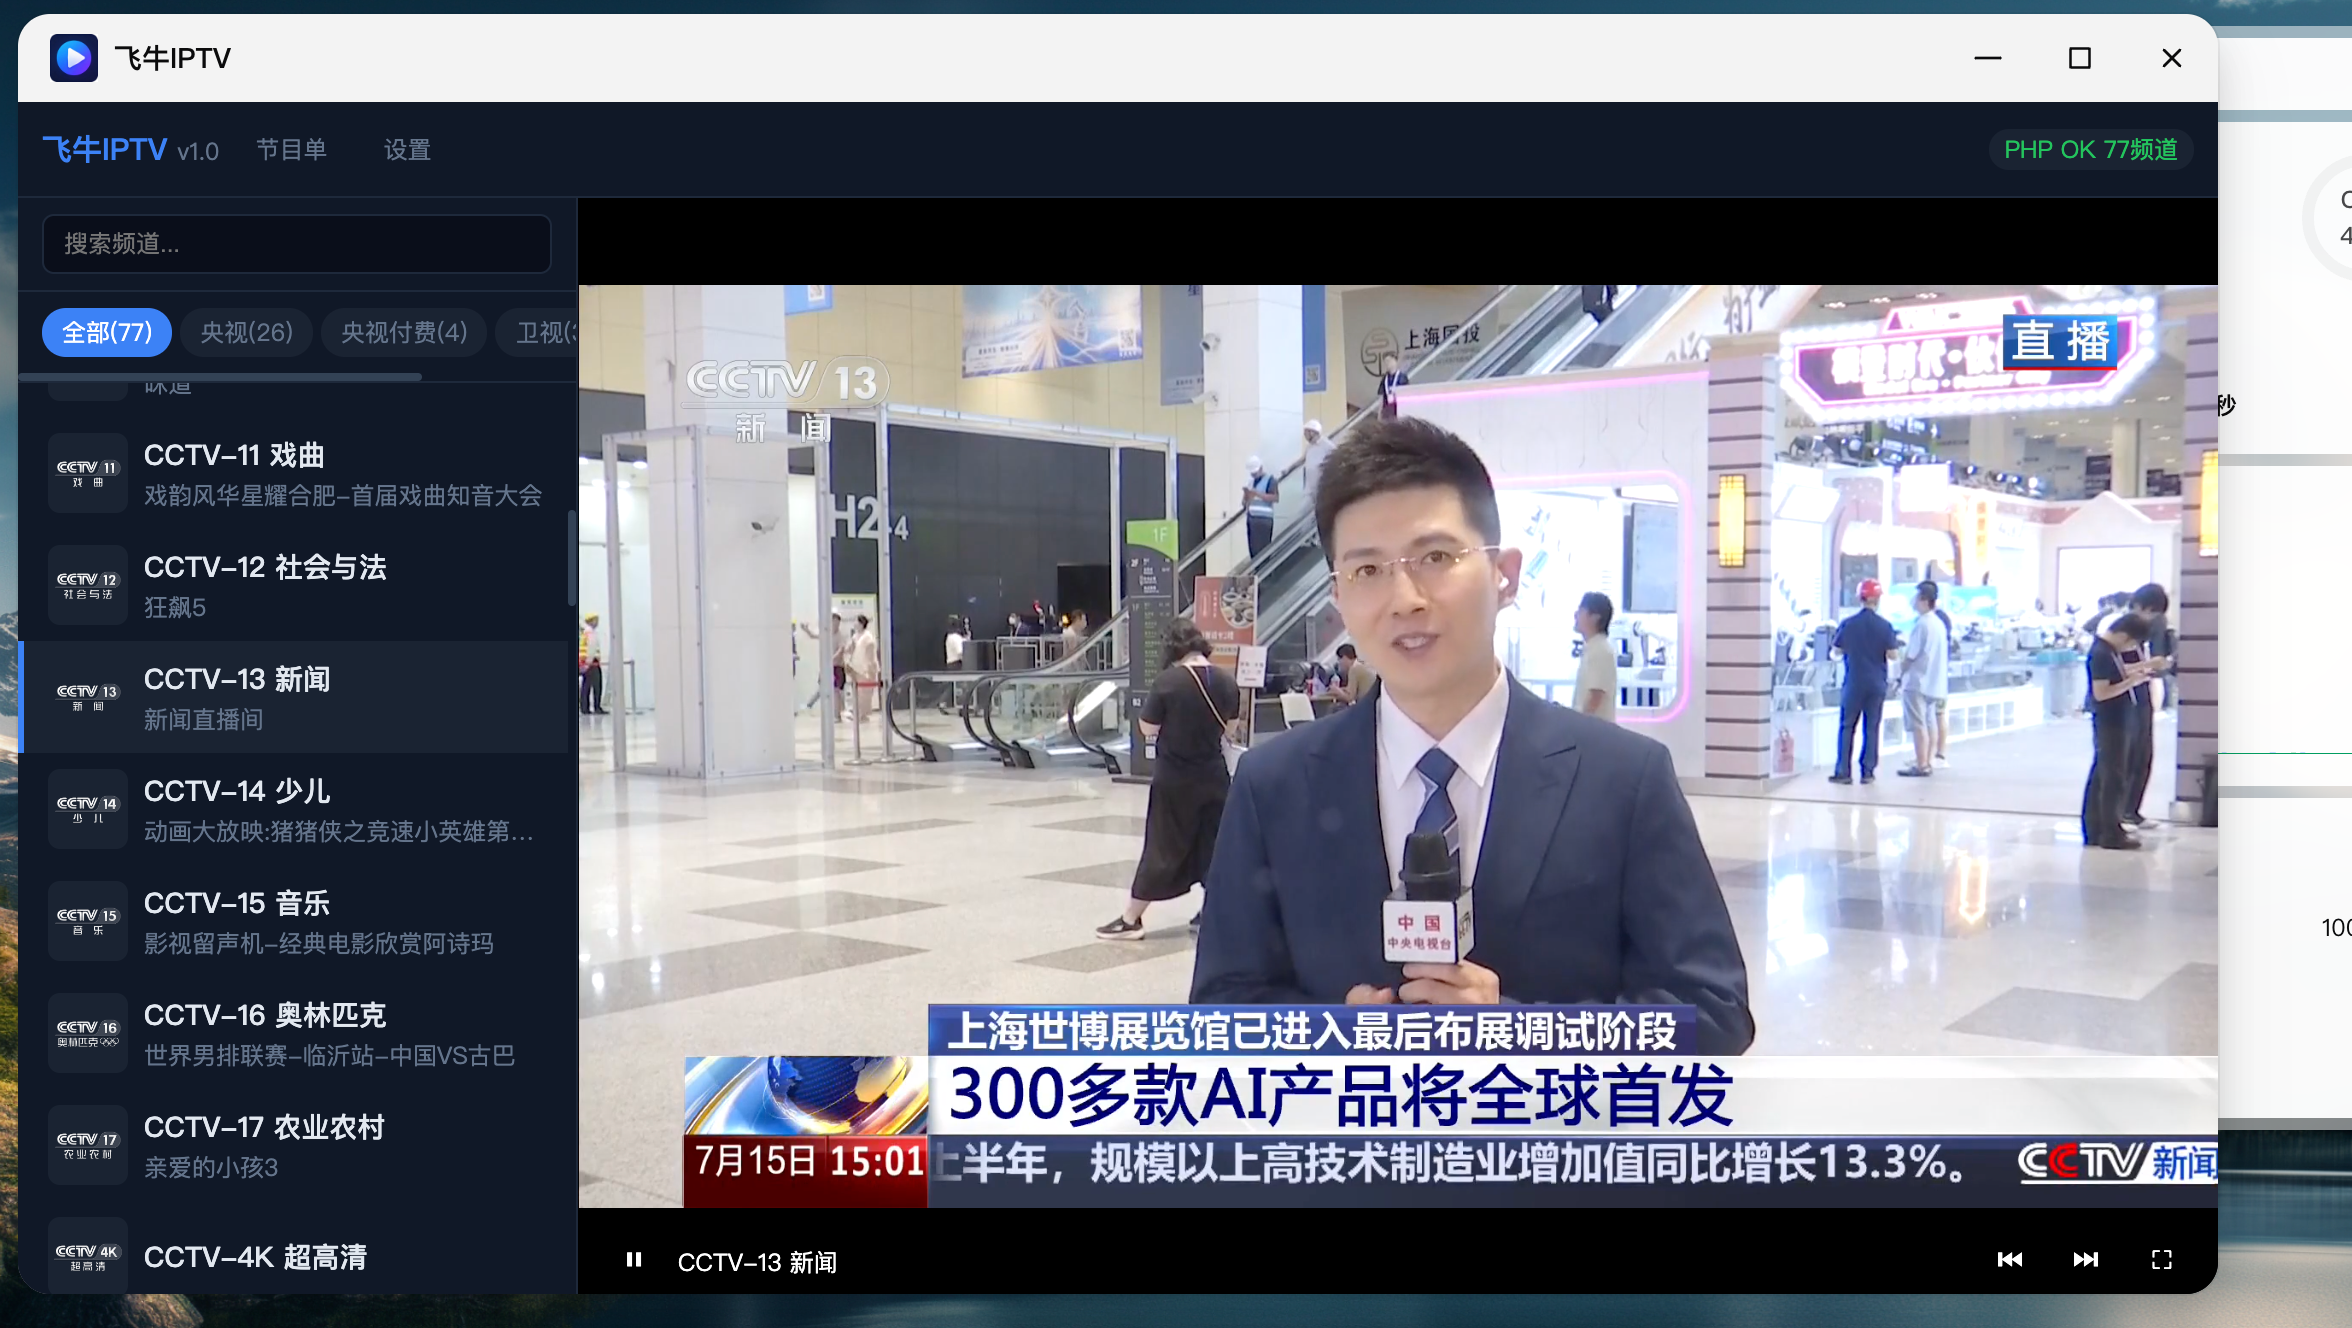This screenshot has height=1328, width=2352.
Task: Play CCTV-15 音乐 channel
Action: pos(294,921)
